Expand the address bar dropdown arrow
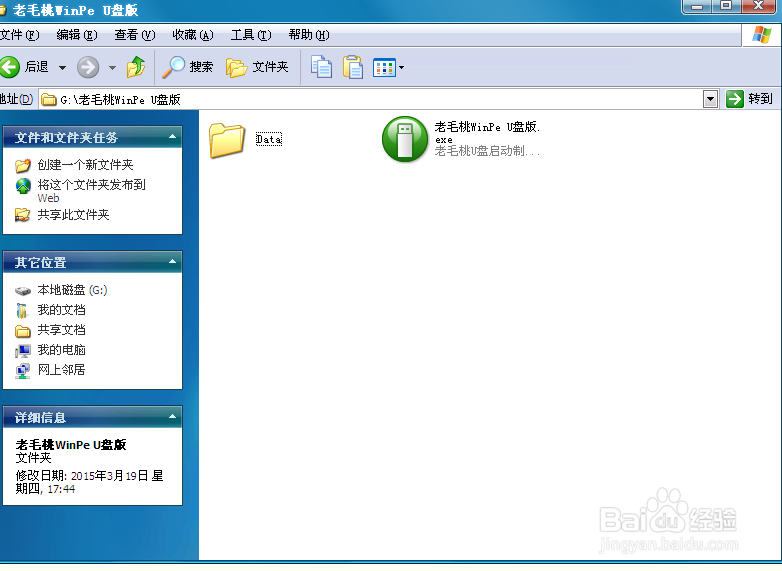The image size is (782, 571). tap(710, 99)
